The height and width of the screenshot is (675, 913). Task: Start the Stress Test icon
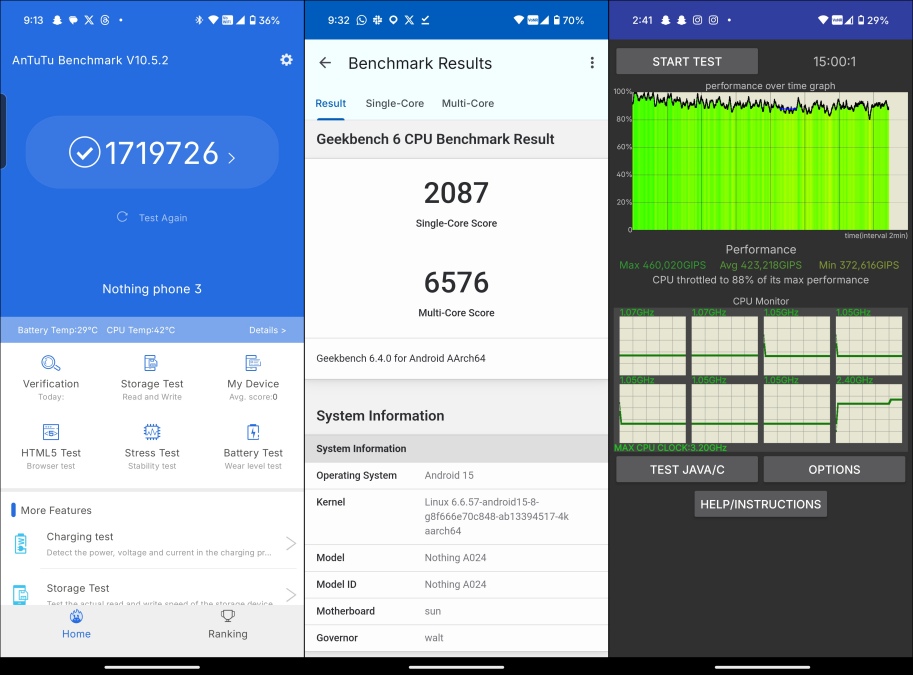[x=151, y=432]
